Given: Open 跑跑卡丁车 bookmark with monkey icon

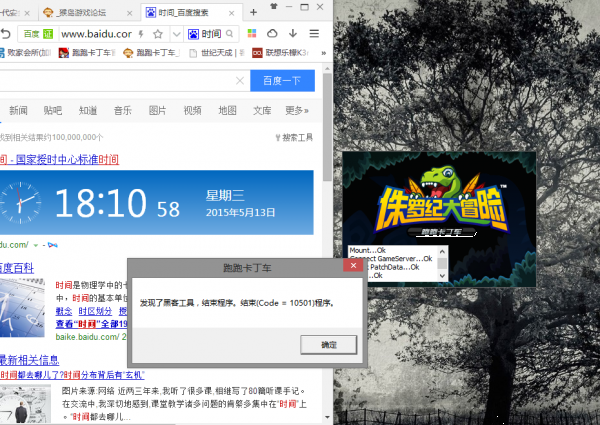Looking at the screenshot, I should point(152,53).
